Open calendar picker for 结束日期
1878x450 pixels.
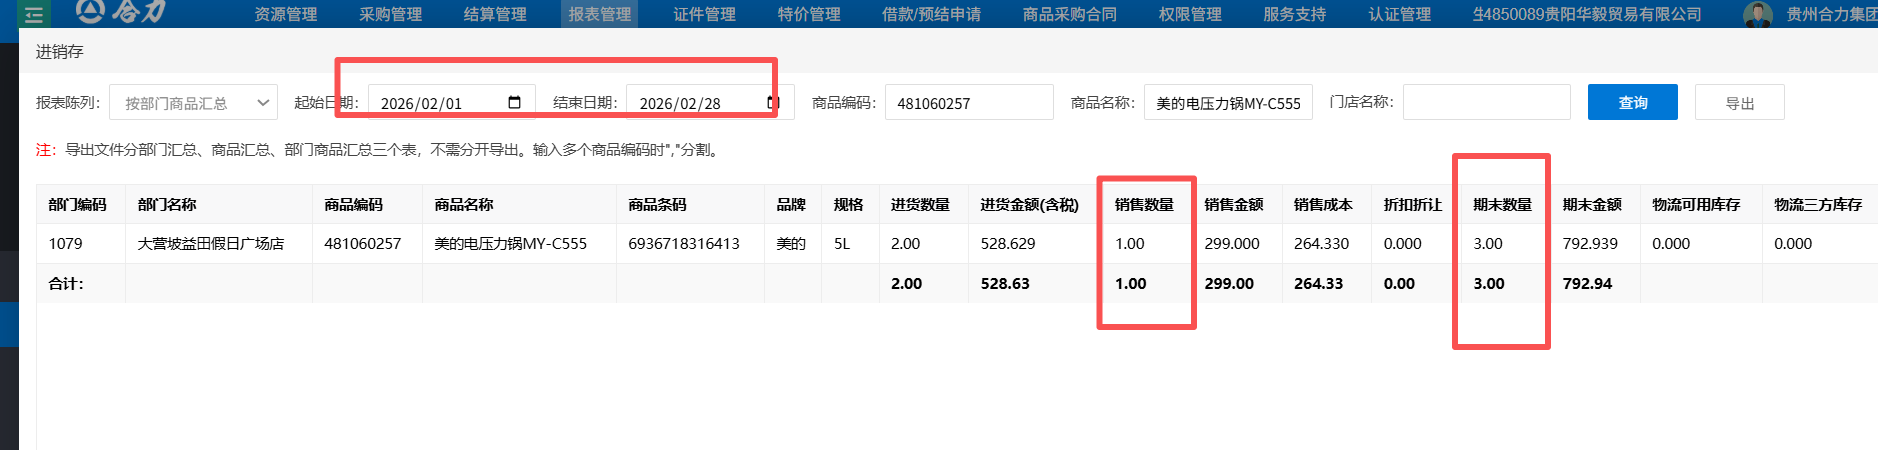(773, 103)
